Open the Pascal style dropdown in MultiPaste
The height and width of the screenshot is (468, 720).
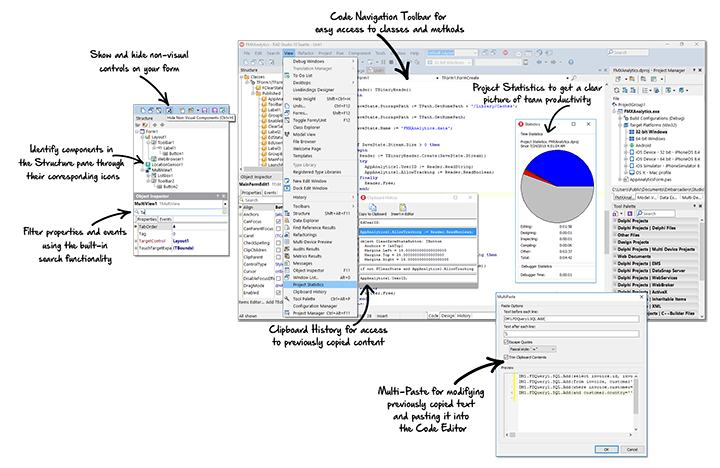point(533,349)
